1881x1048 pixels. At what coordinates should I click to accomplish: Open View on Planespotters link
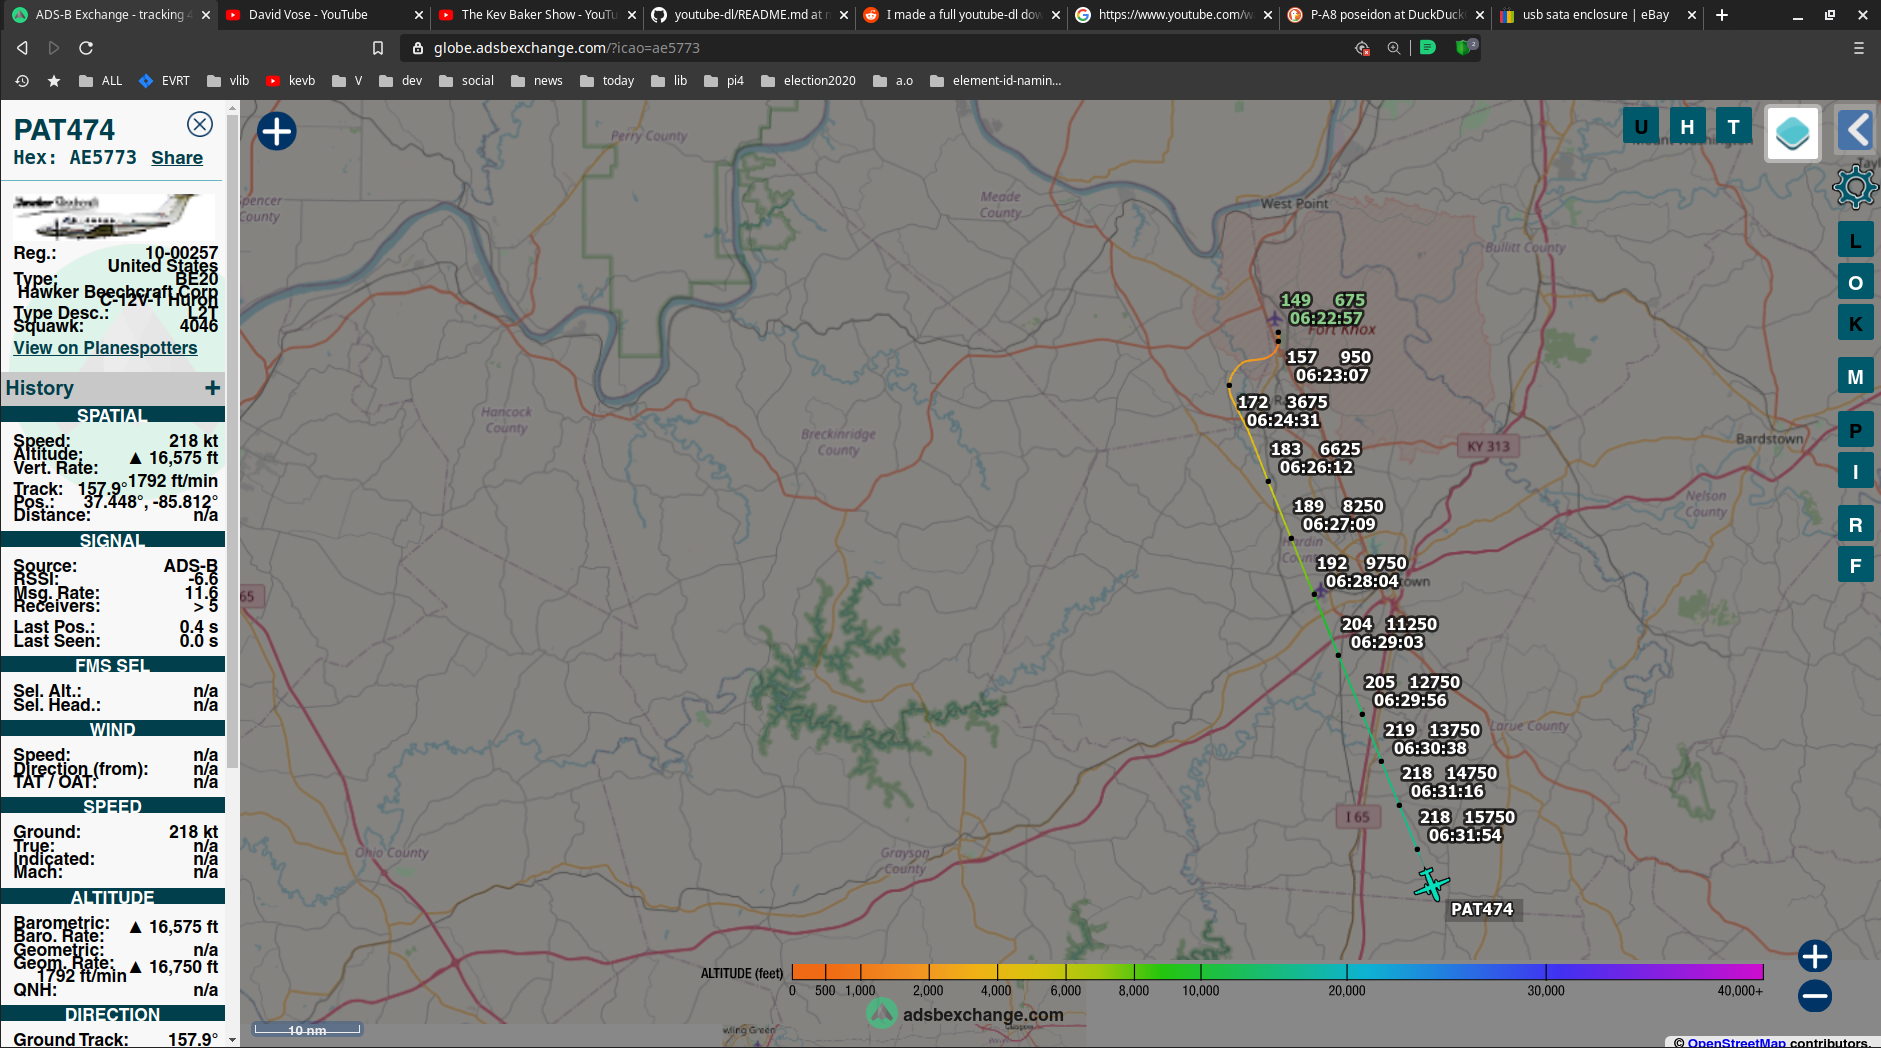pyautogui.click(x=105, y=348)
